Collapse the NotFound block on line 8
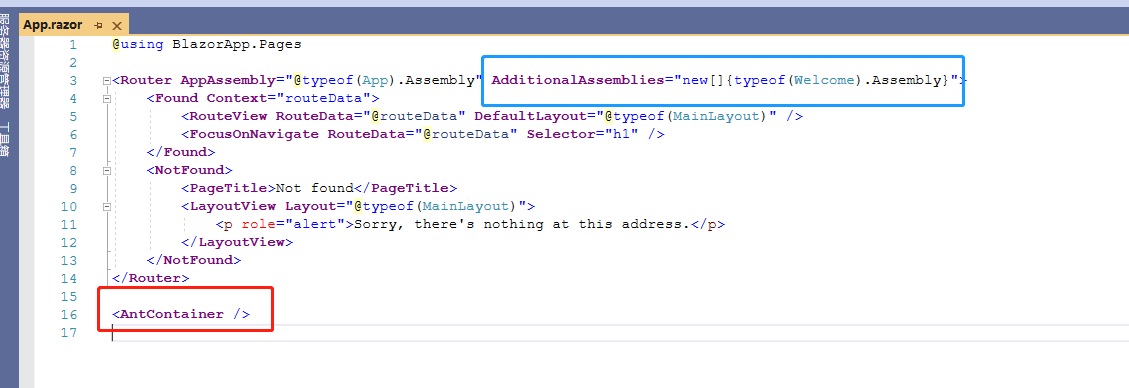The width and height of the screenshot is (1129, 388). 107,170
